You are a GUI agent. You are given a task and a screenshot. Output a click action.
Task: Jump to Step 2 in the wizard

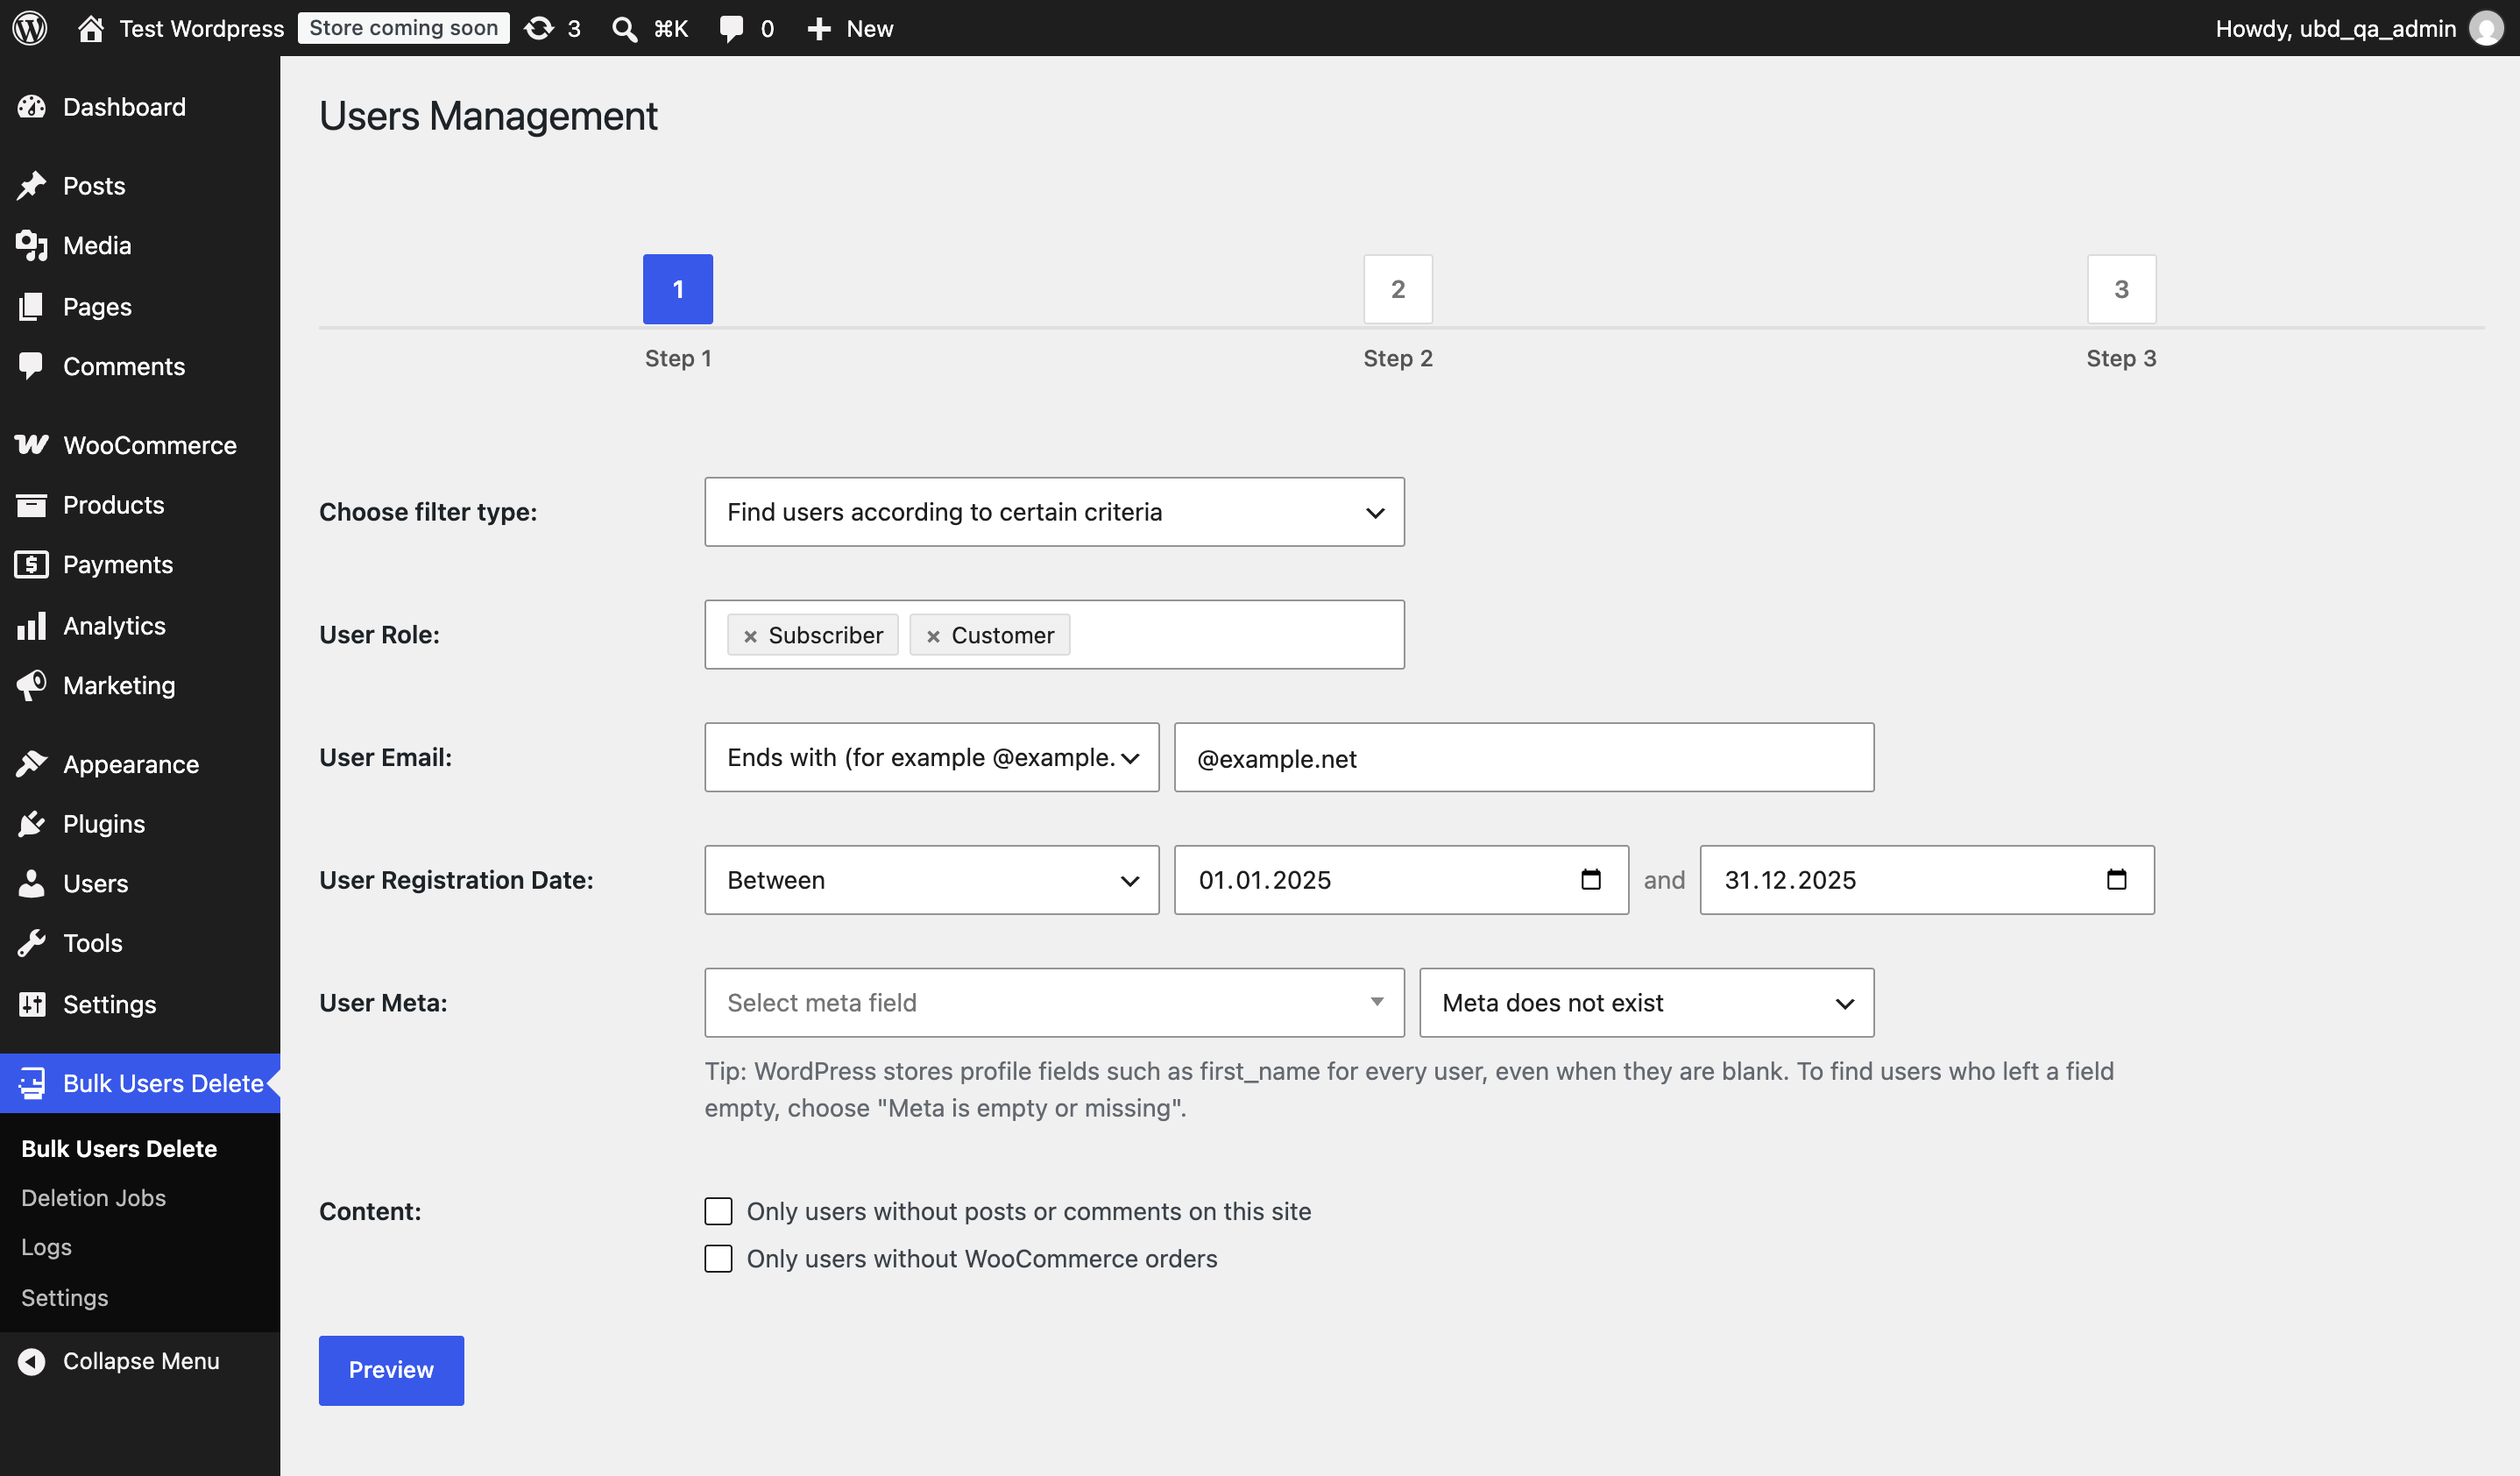[x=1397, y=289]
